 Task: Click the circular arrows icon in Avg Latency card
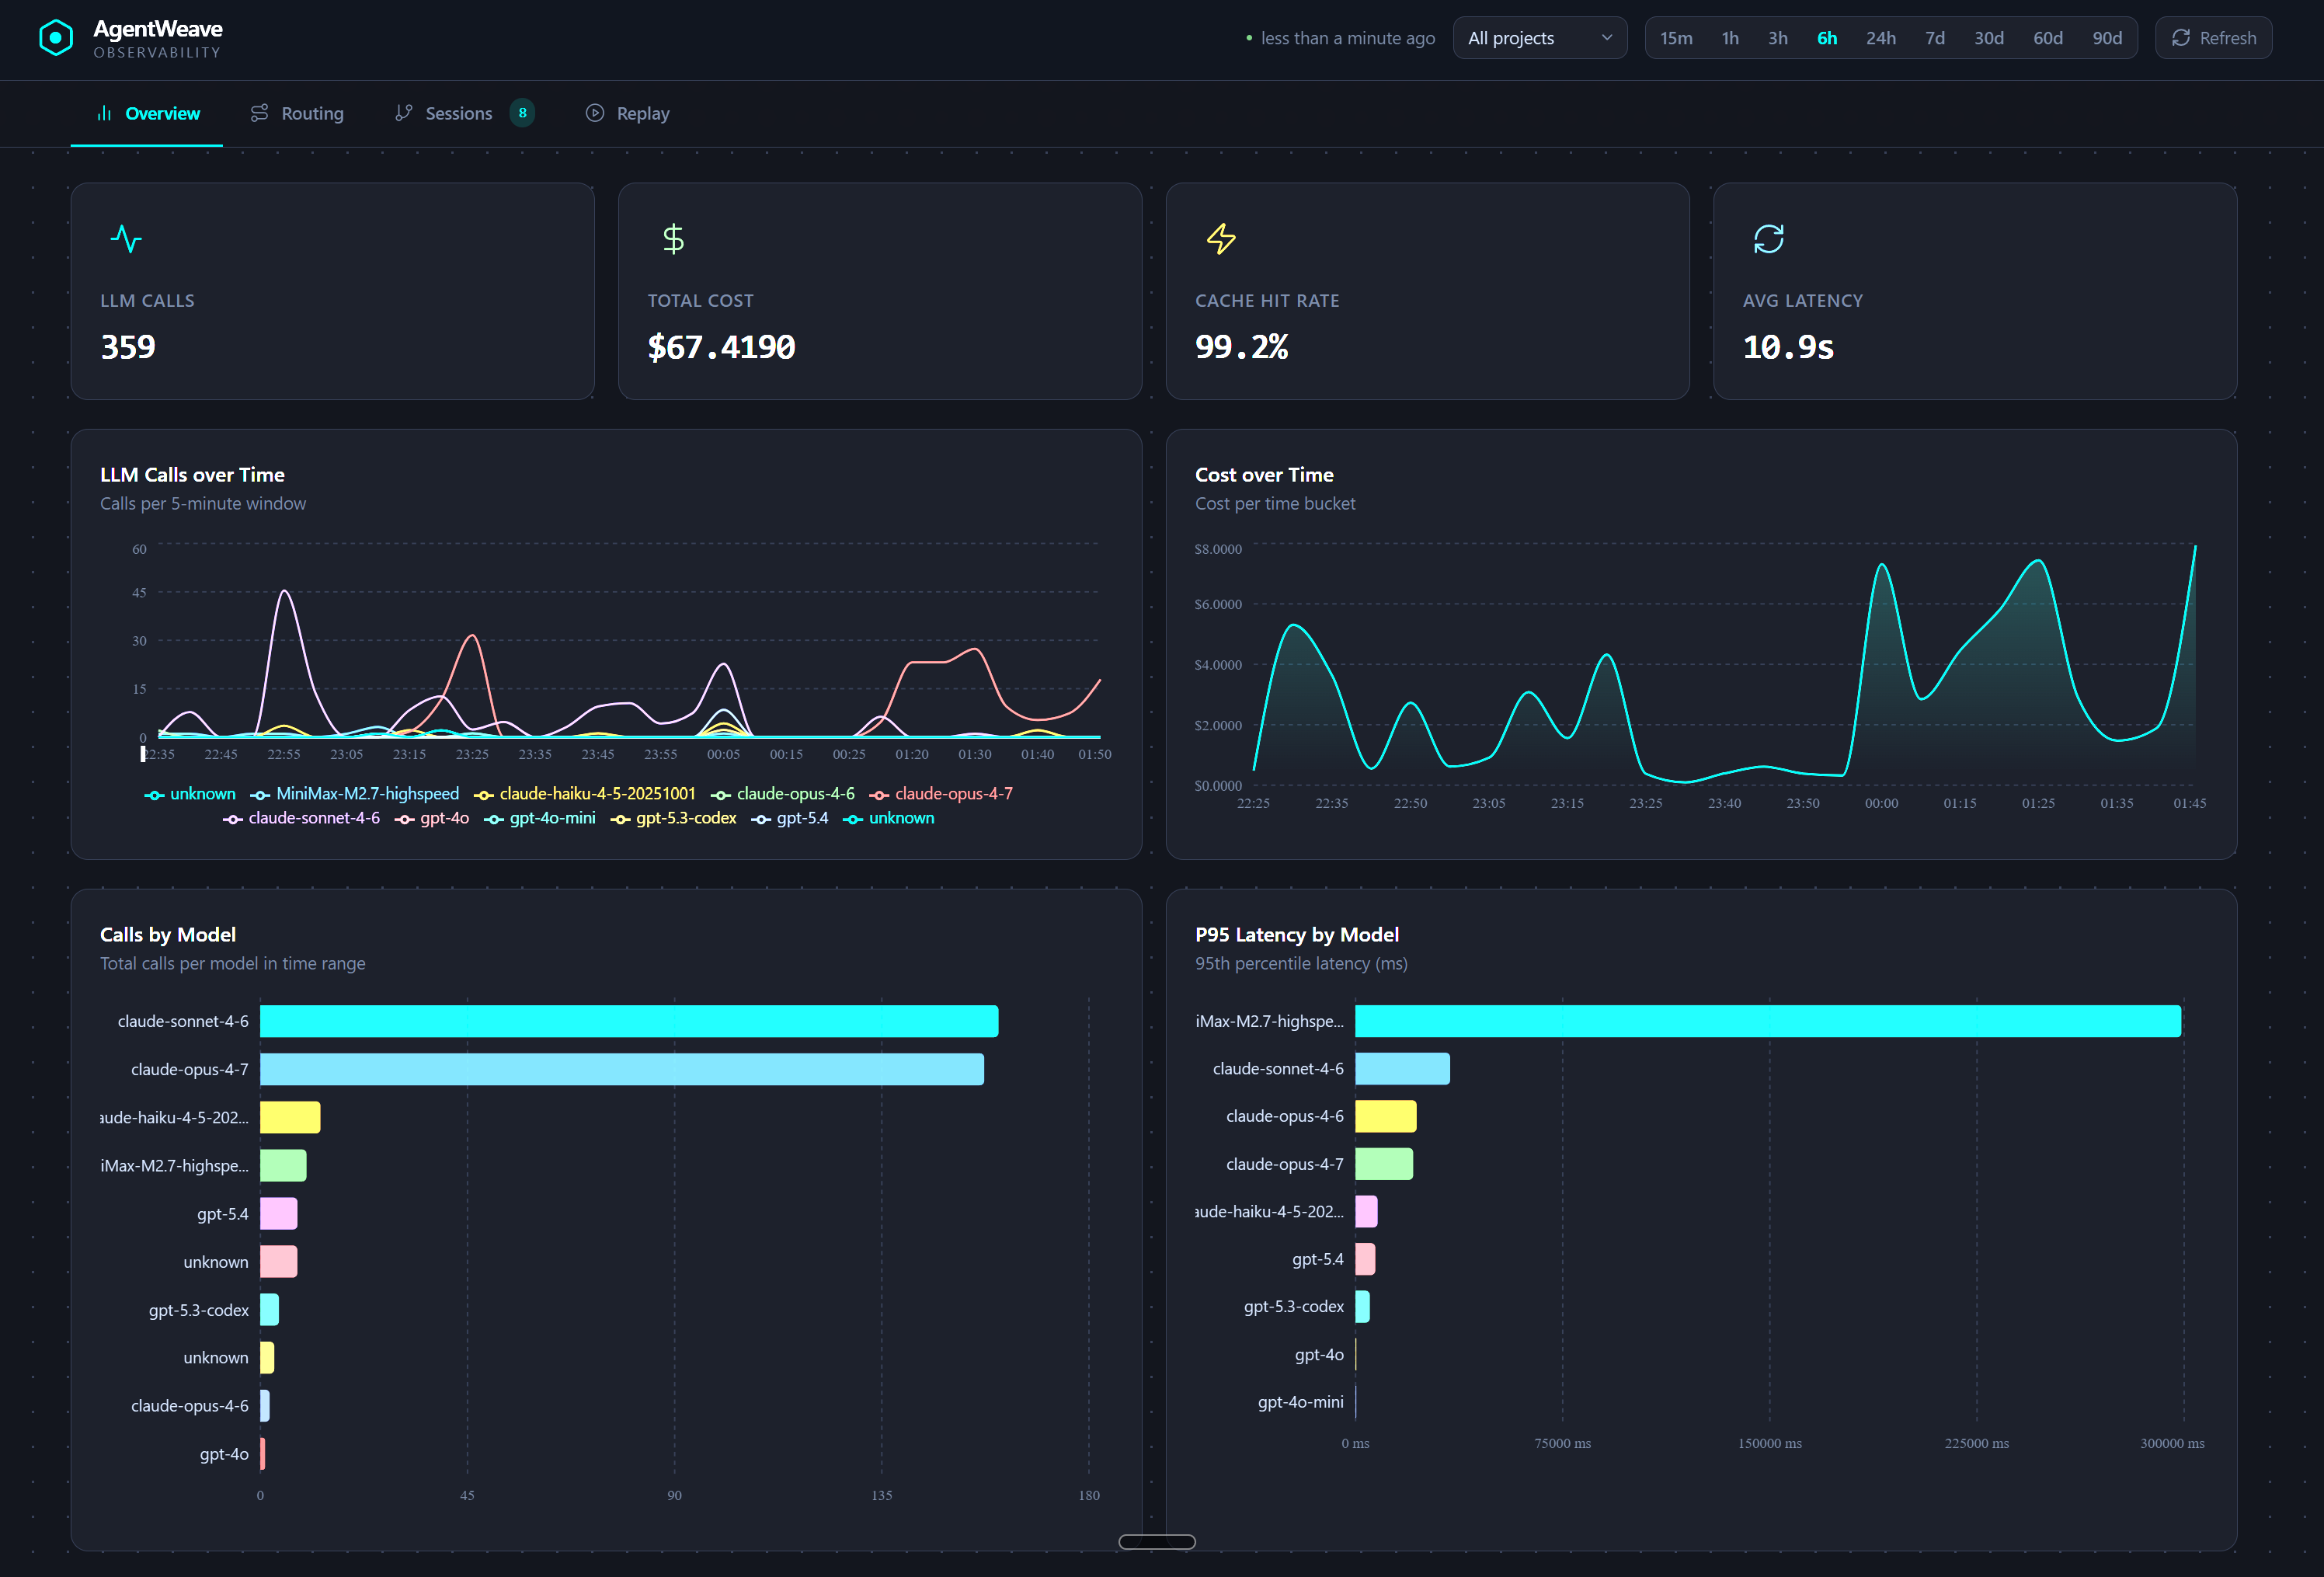(x=1769, y=239)
